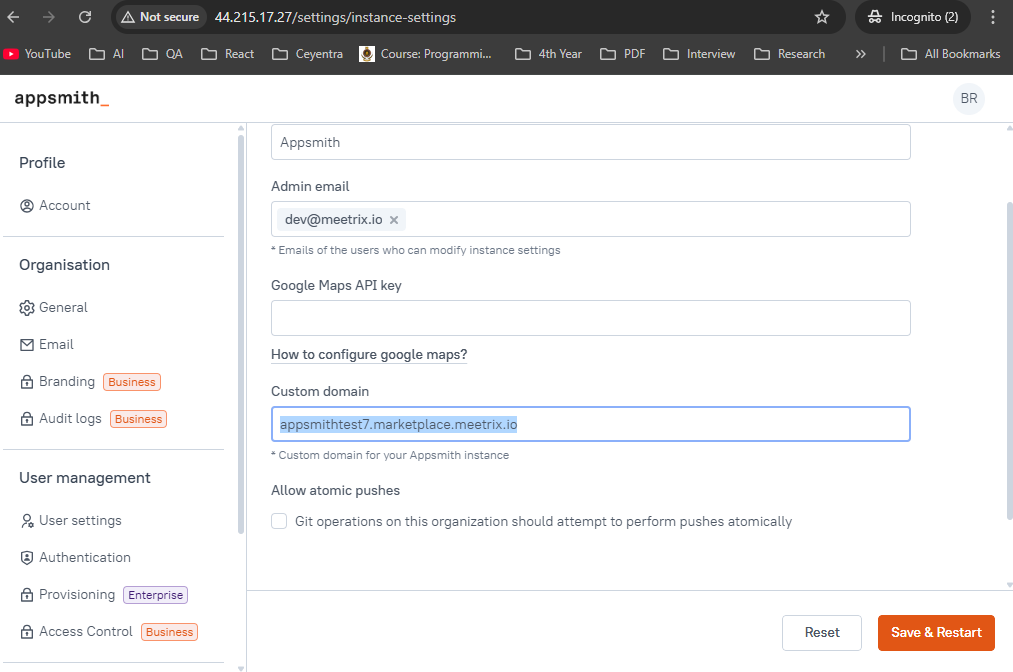
Task: Click the User management section heading
Action: [85, 478]
